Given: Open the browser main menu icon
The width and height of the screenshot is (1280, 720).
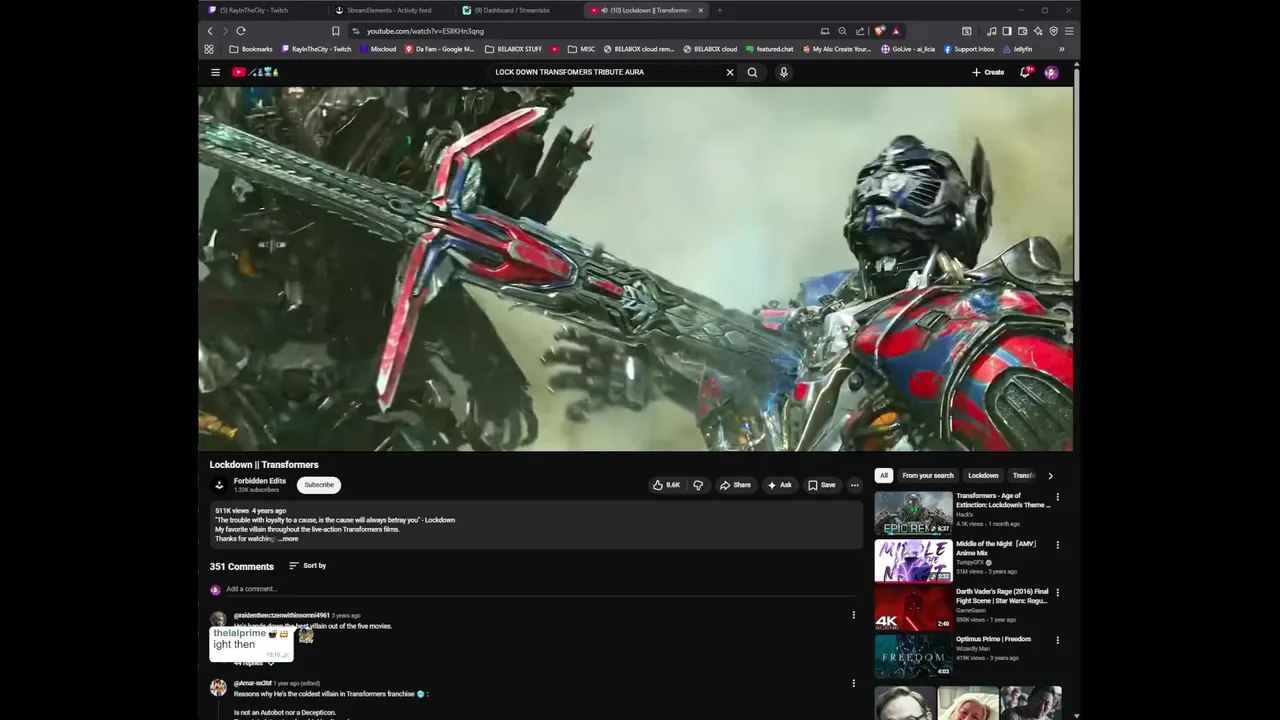Looking at the screenshot, I should (1069, 31).
